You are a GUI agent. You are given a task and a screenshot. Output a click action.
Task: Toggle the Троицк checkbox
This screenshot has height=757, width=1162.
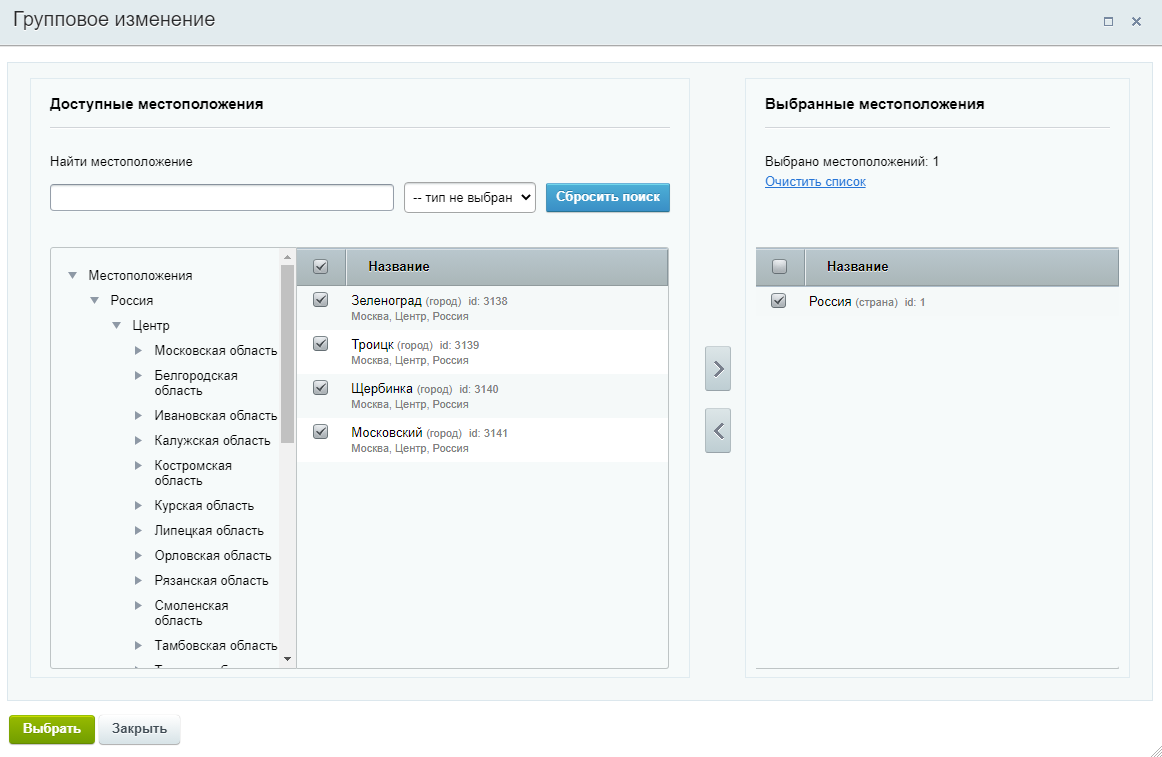point(321,344)
